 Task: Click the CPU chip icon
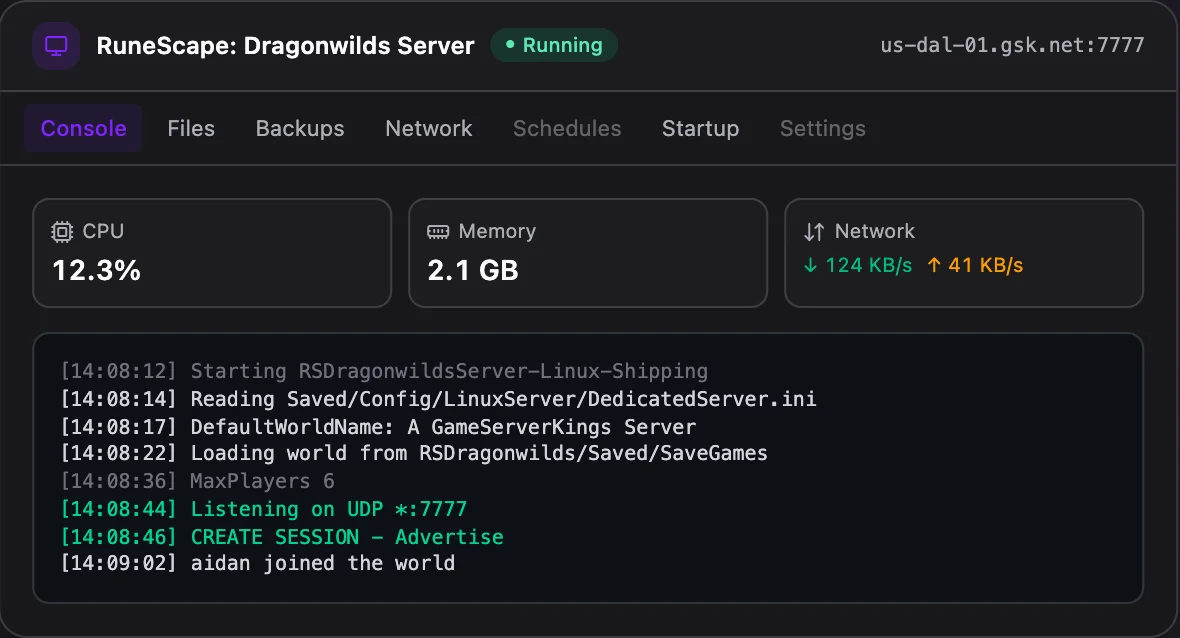(x=62, y=232)
